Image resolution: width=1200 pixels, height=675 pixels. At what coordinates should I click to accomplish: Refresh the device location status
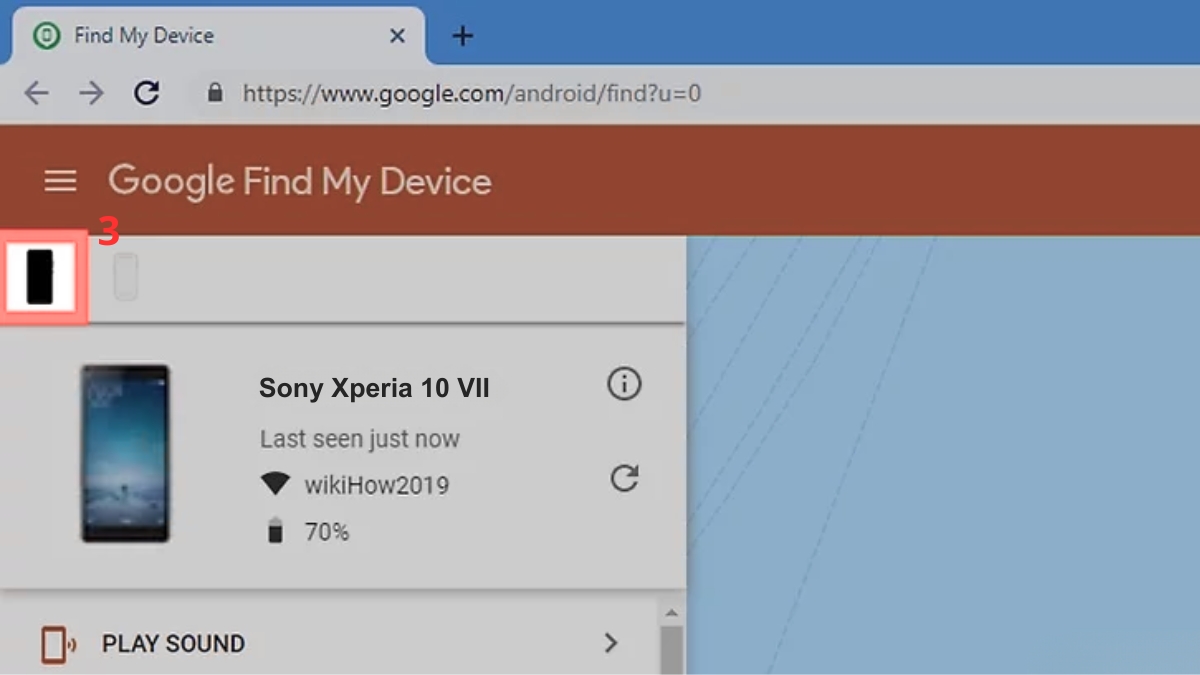pos(624,479)
